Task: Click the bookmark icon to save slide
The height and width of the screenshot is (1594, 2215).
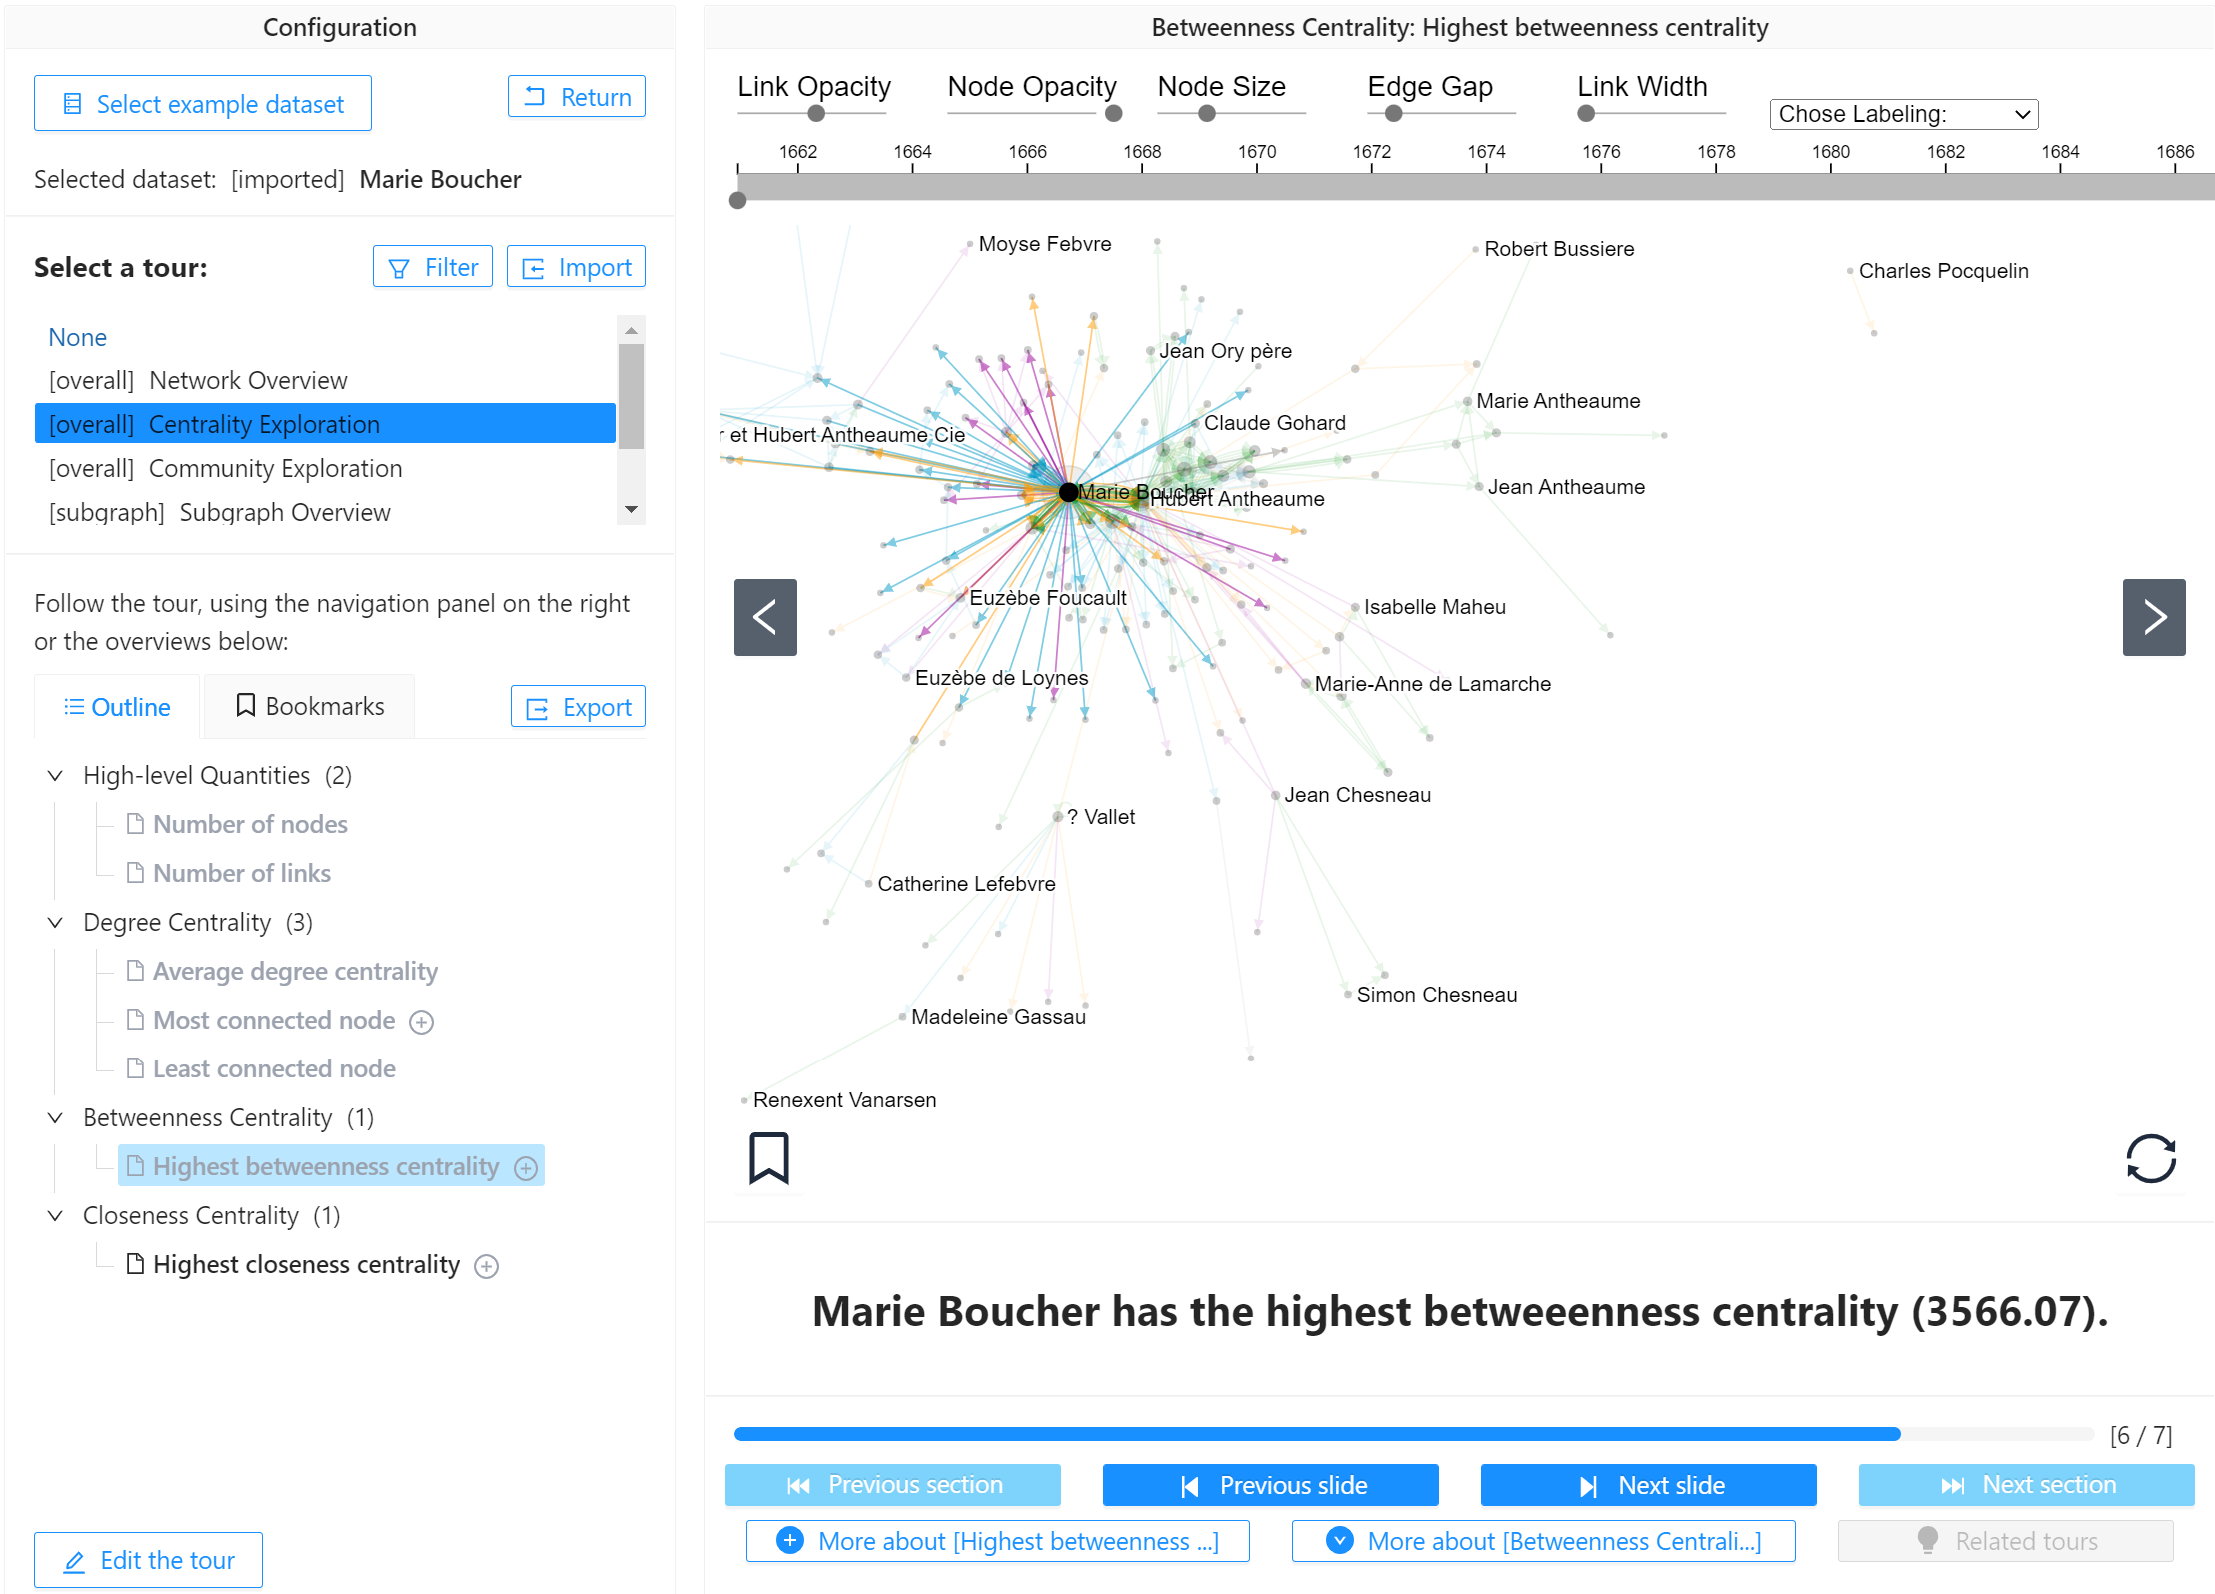Action: tap(770, 1156)
